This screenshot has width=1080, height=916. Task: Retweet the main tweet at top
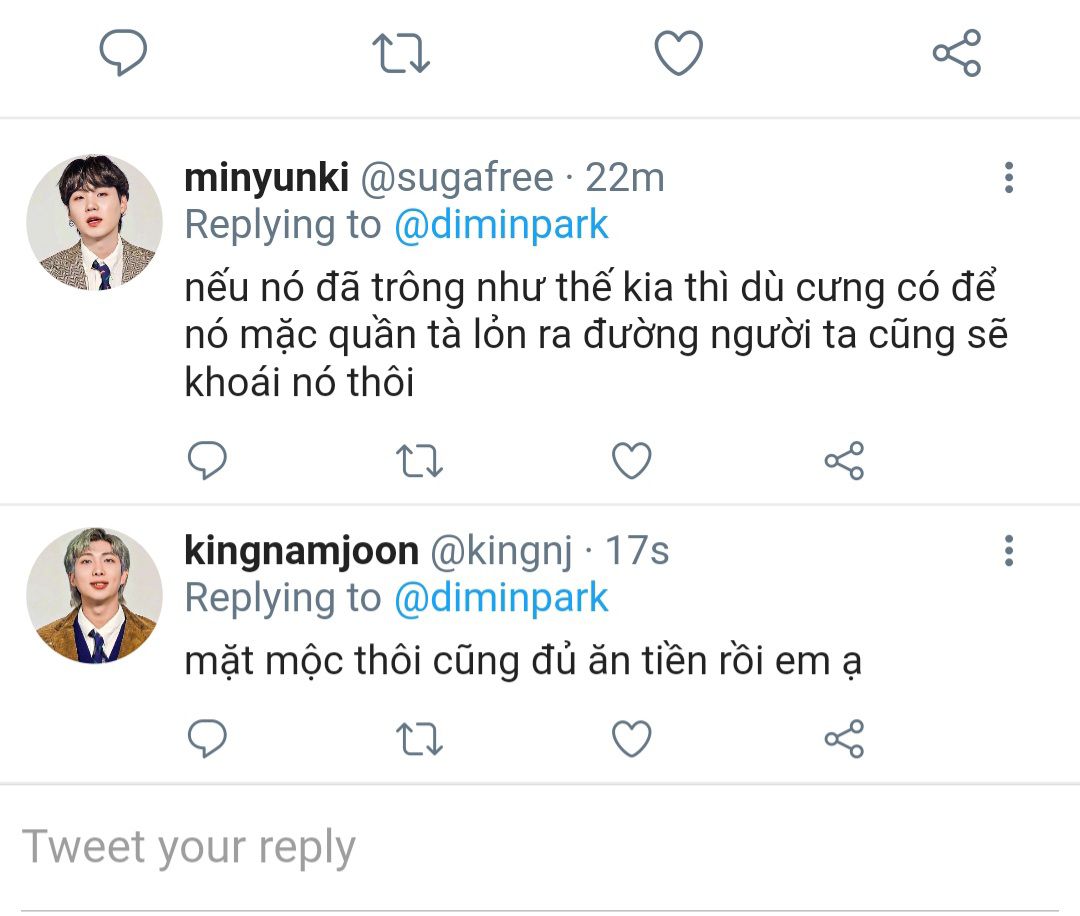[x=401, y=53]
